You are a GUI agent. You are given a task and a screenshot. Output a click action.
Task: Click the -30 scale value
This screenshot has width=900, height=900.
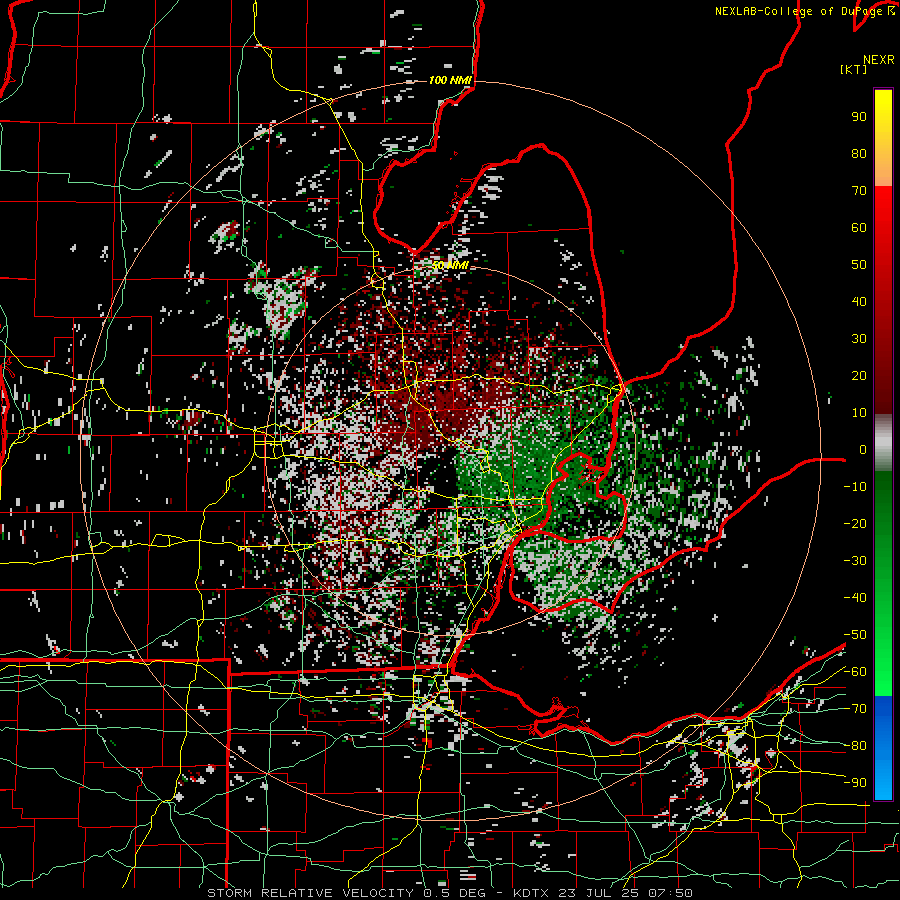coord(855,561)
